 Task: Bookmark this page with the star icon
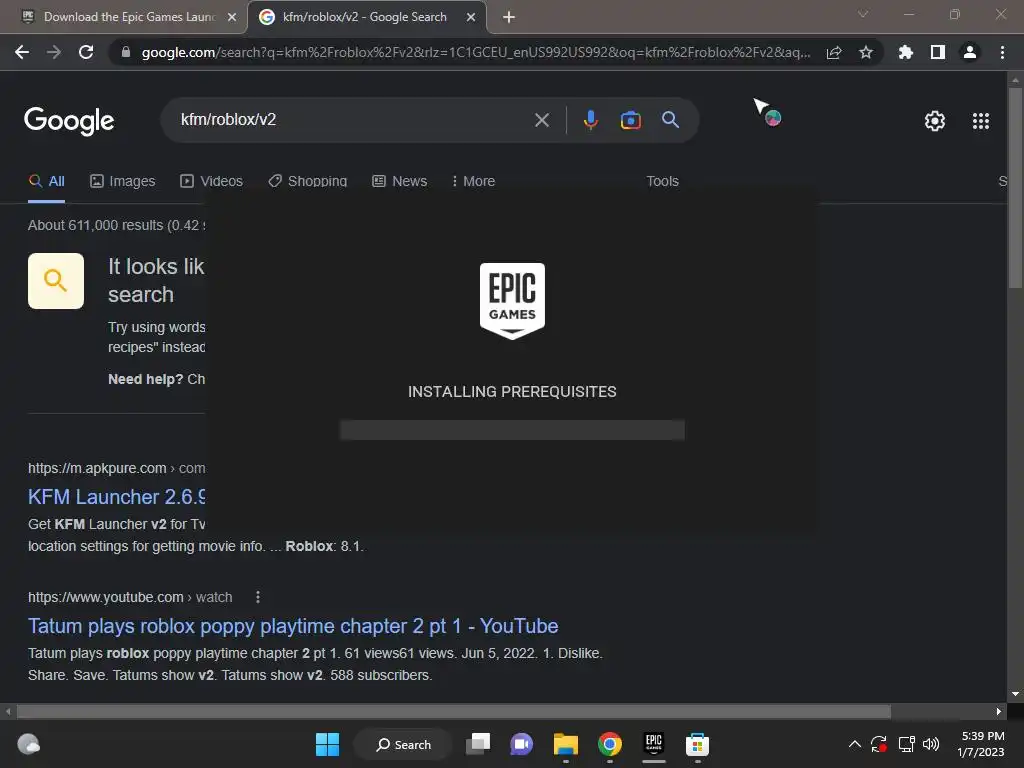tap(865, 52)
